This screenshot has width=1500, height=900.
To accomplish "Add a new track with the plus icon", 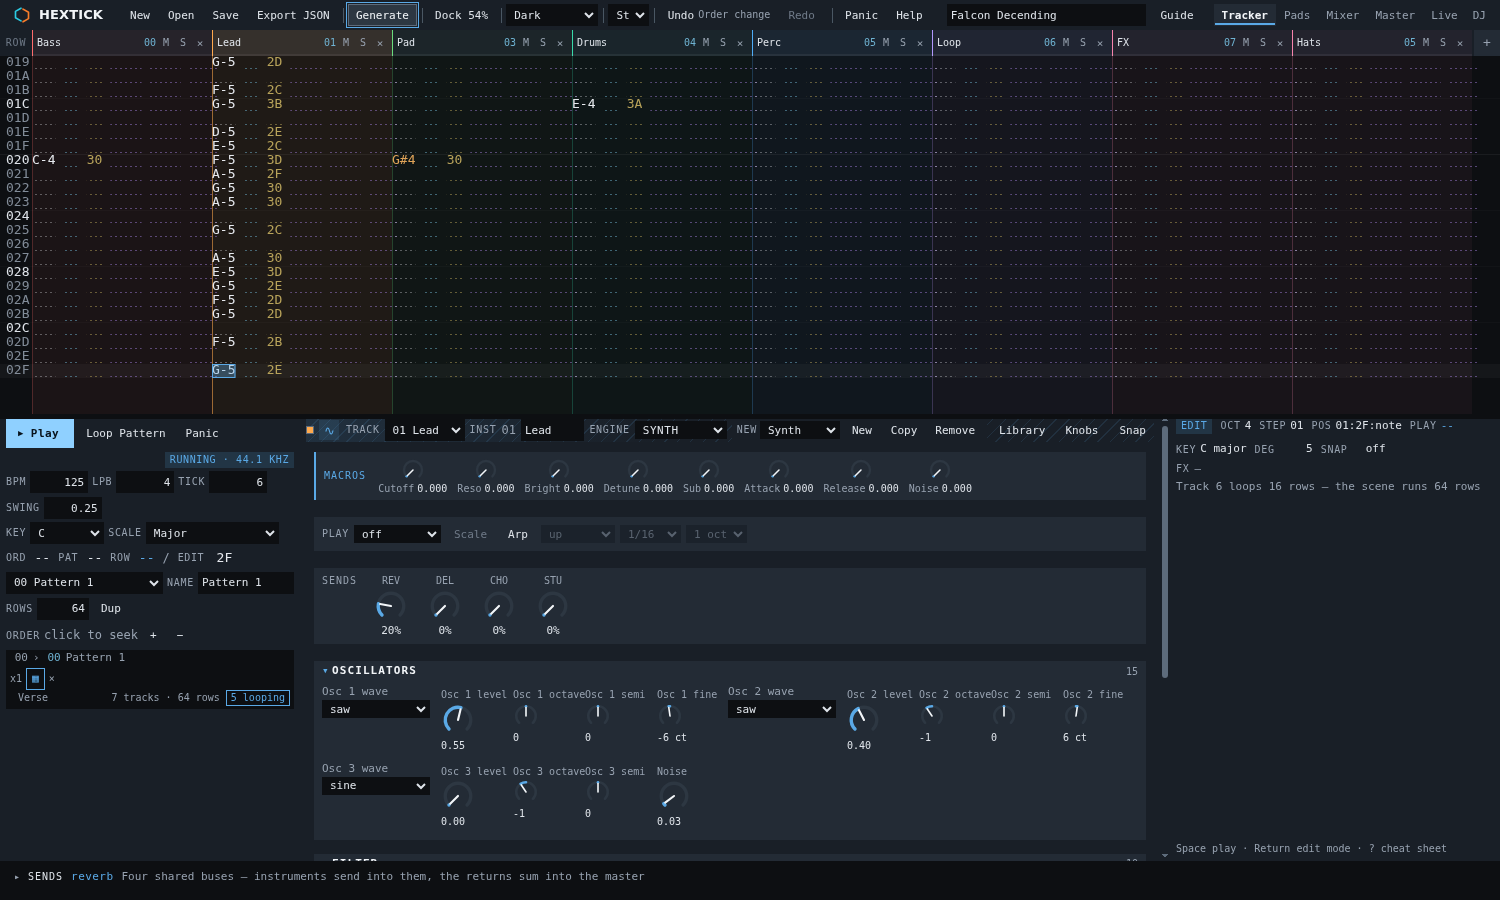I will tap(1486, 43).
